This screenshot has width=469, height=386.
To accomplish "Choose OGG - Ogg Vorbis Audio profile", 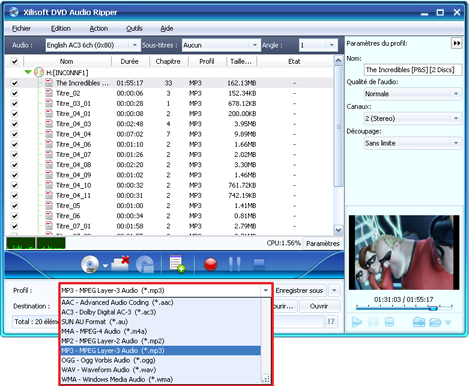I will click(160, 360).
